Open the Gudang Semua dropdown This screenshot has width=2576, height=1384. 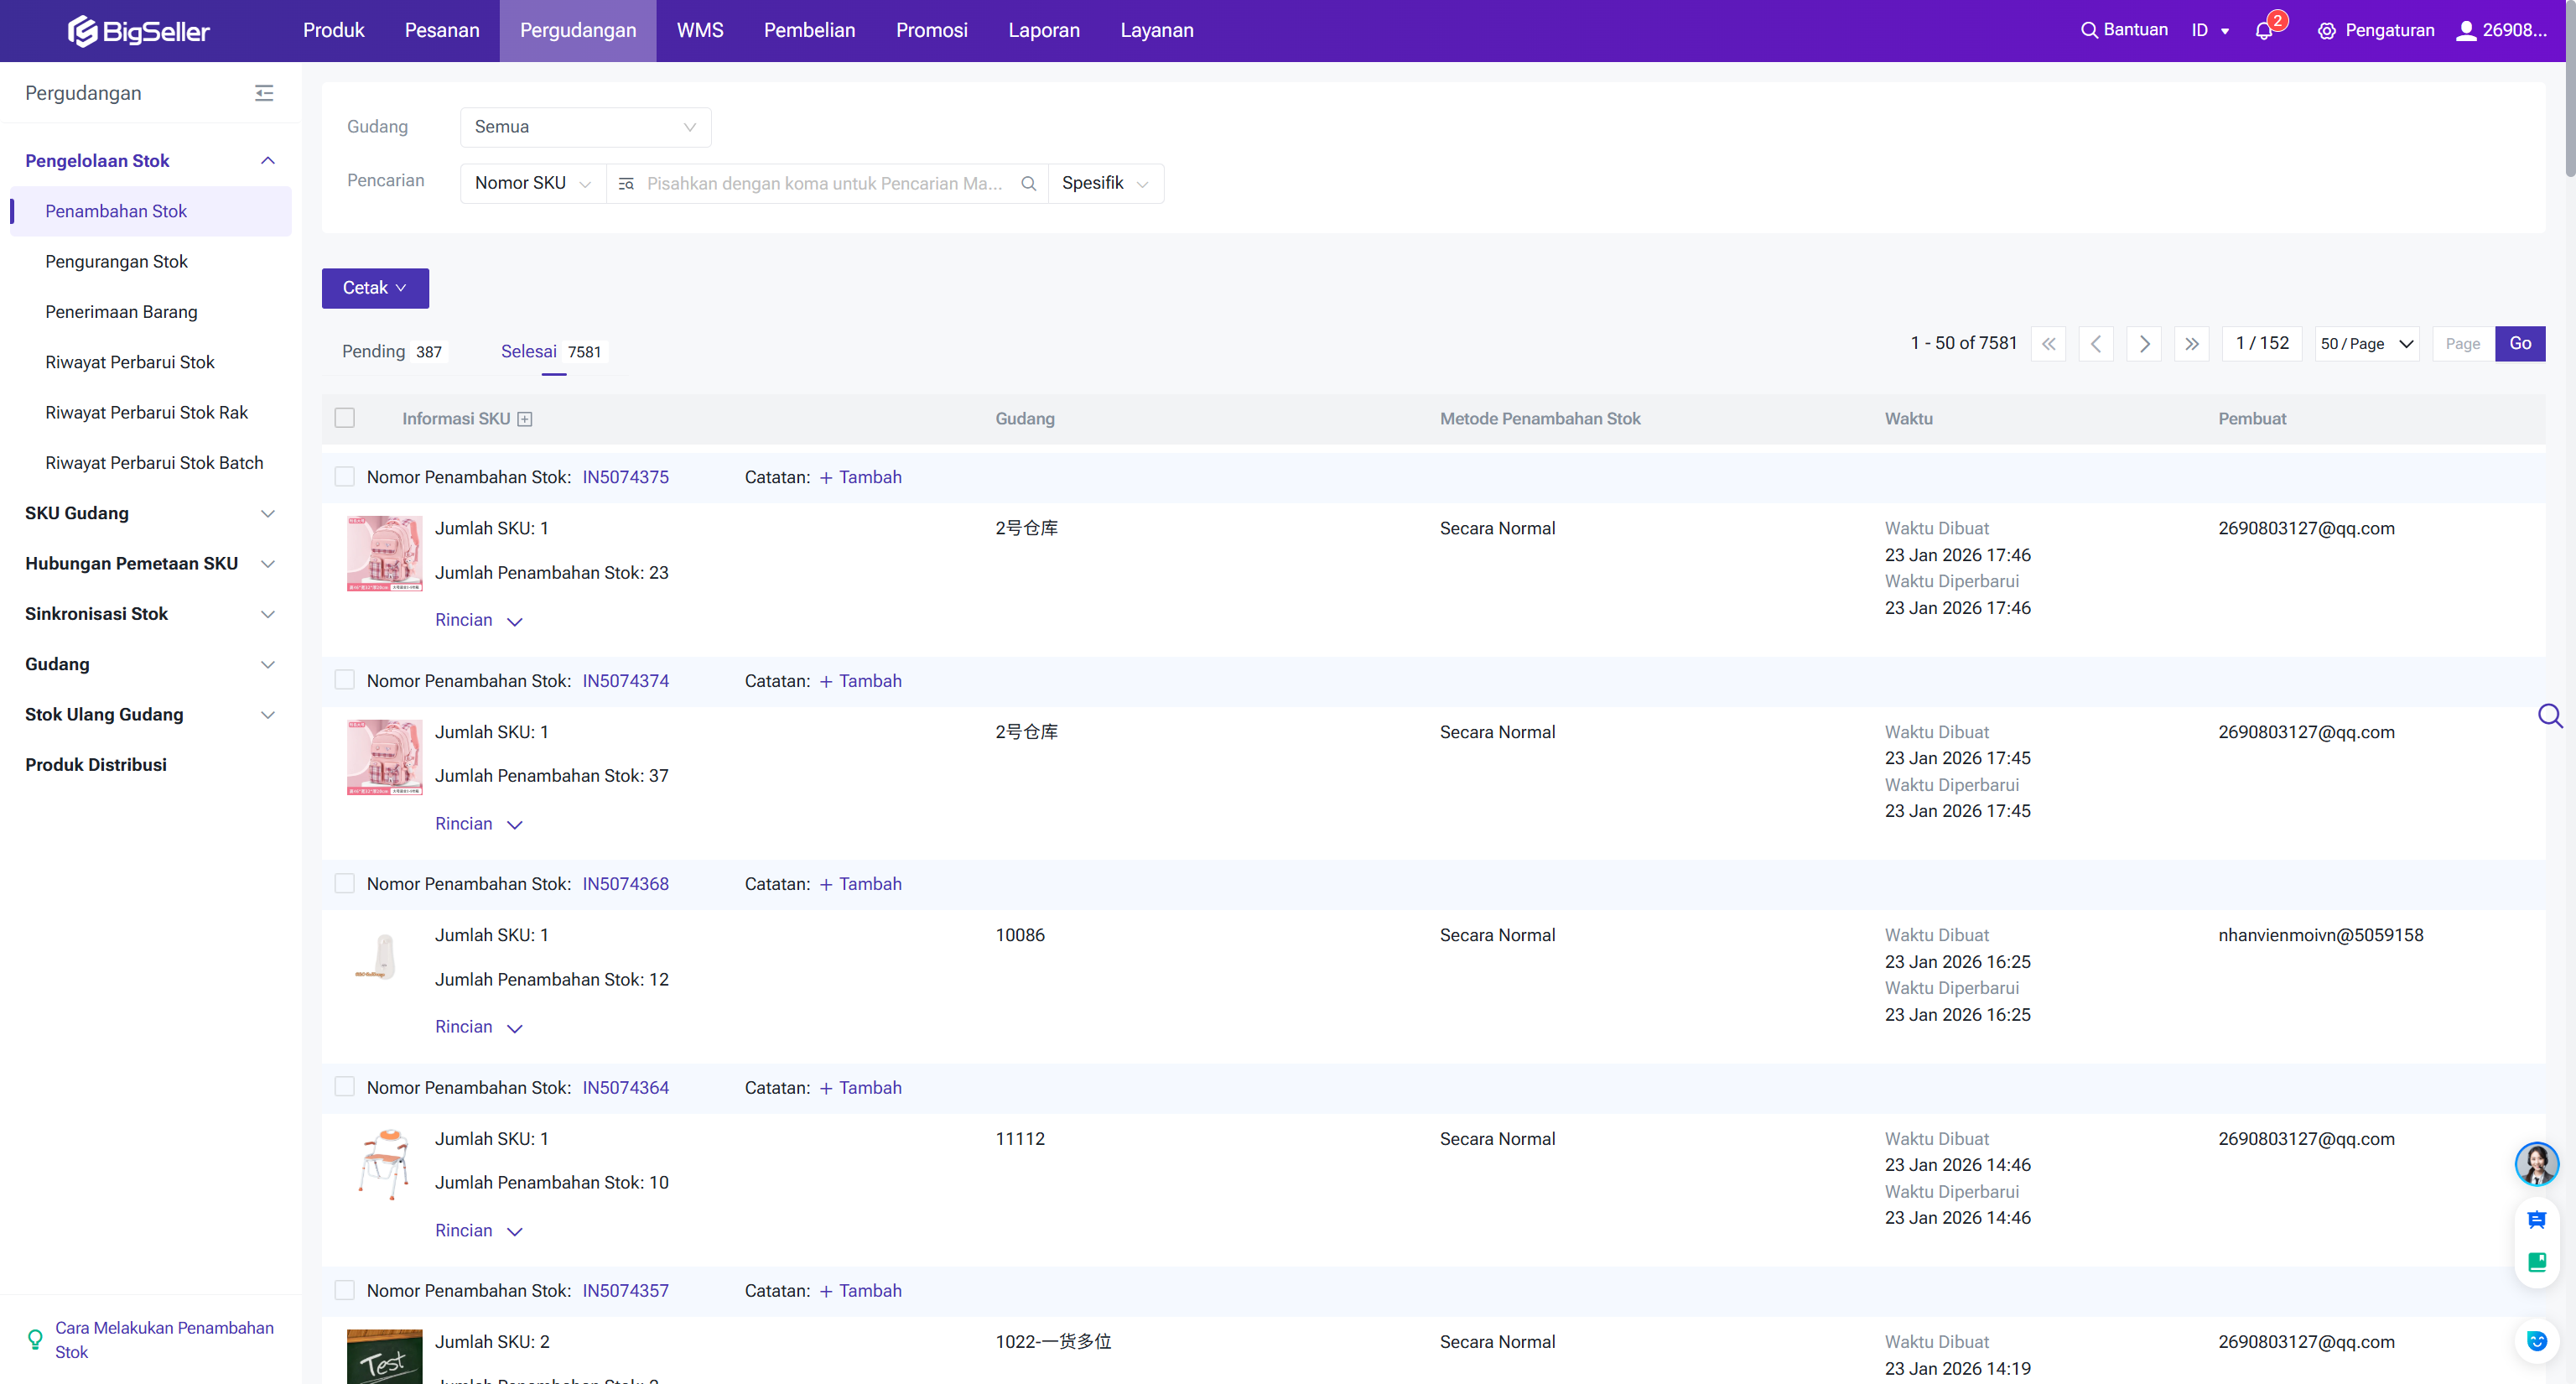point(585,127)
